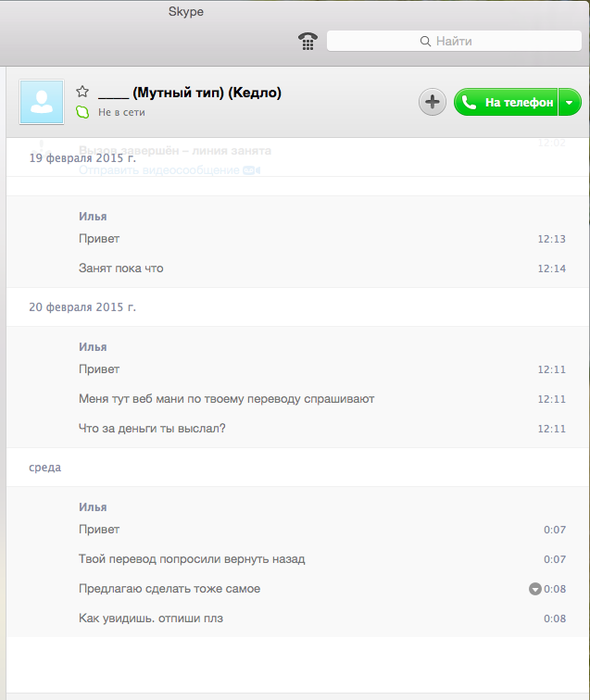
Task: Click the video camera icon after видеосообщение
Action: [x=252, y=170]
